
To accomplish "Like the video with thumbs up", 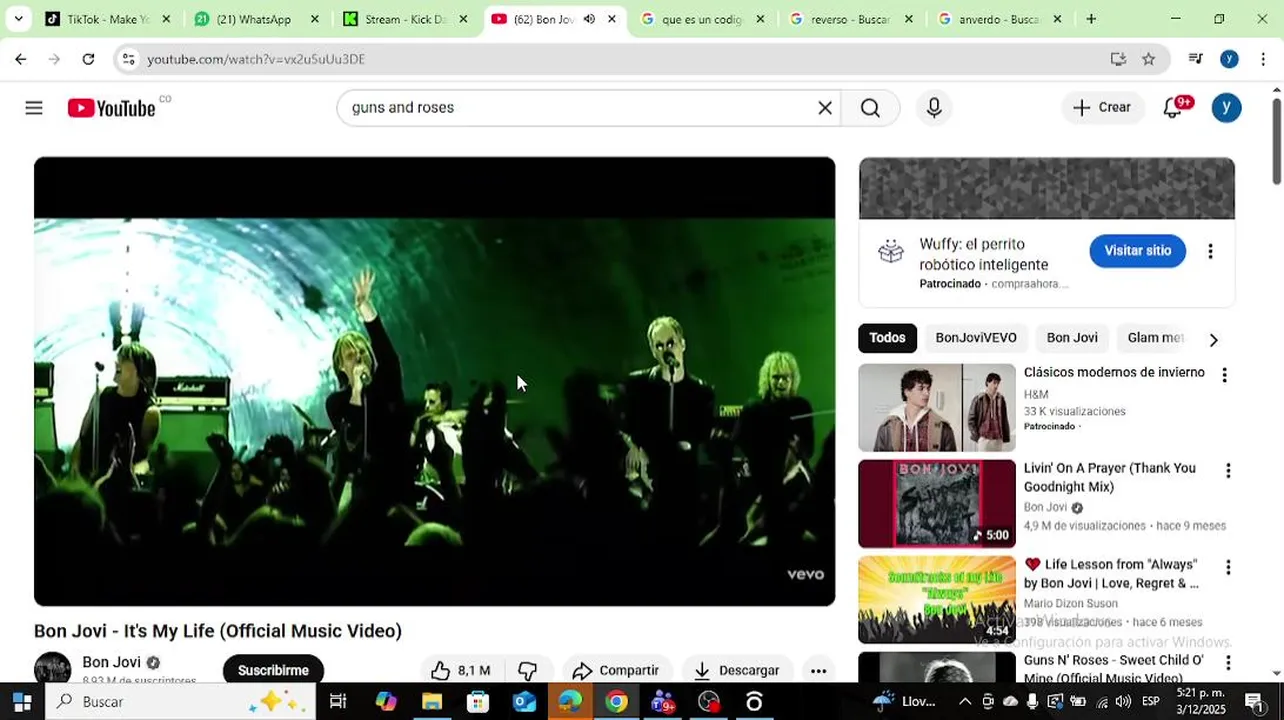I will click(460, 670).
